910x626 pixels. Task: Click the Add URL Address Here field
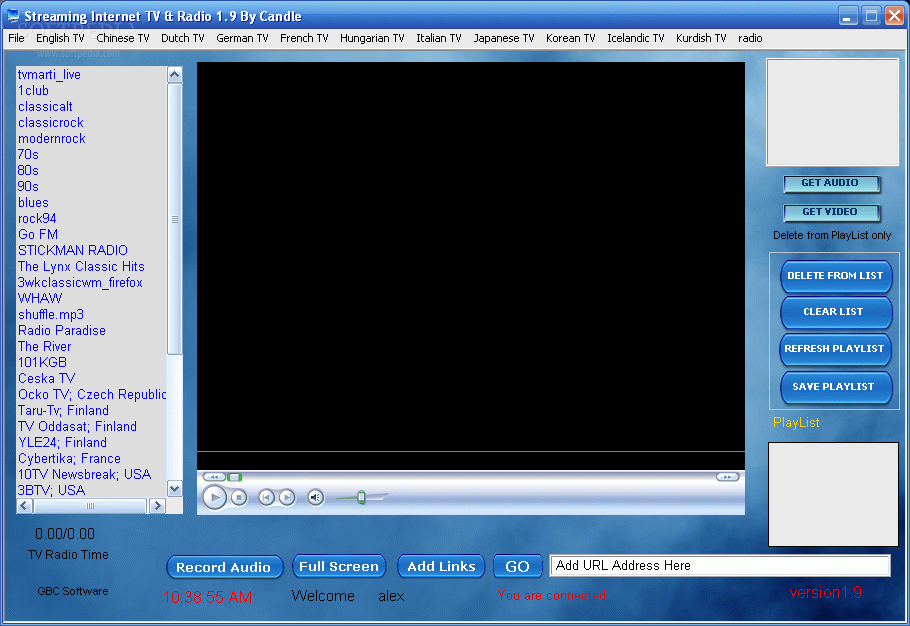coord(720,566)
